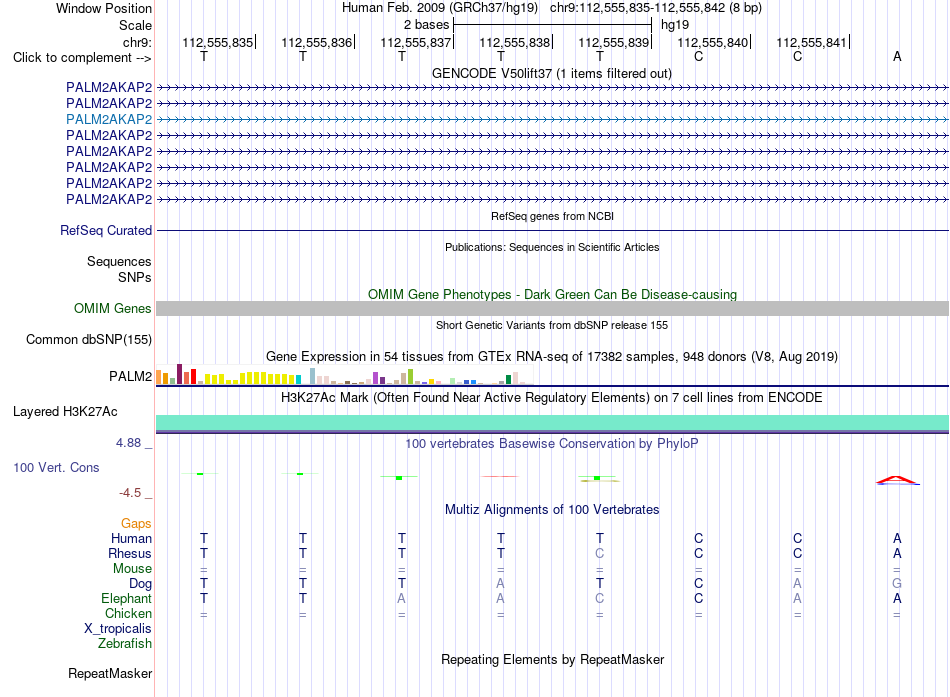
Task: Click the -4.5 PhyloP lower scale value
Action: click(130, 493)
